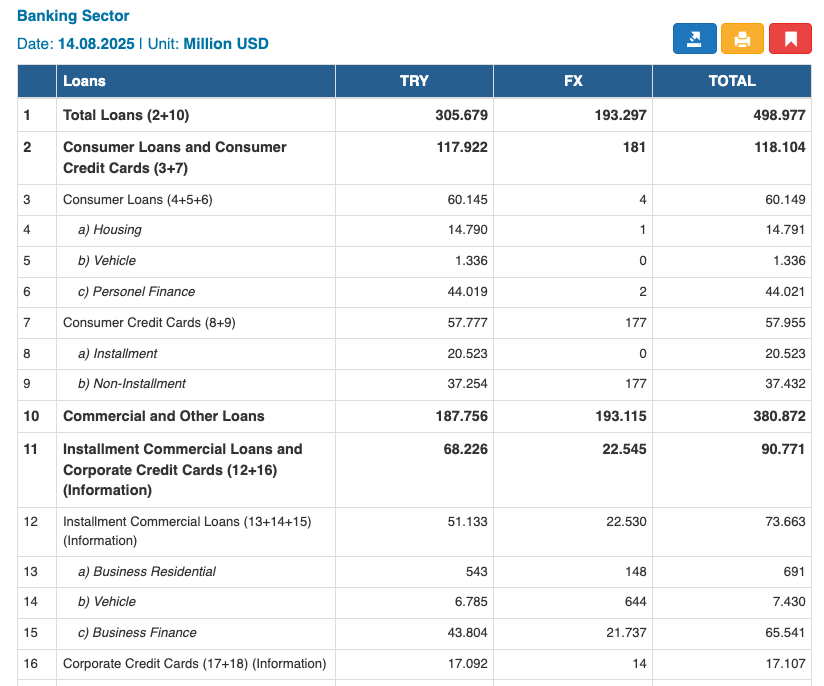Click Total Loans total 498.977
This screenshot has height=686, width=824.
(779, 115)
